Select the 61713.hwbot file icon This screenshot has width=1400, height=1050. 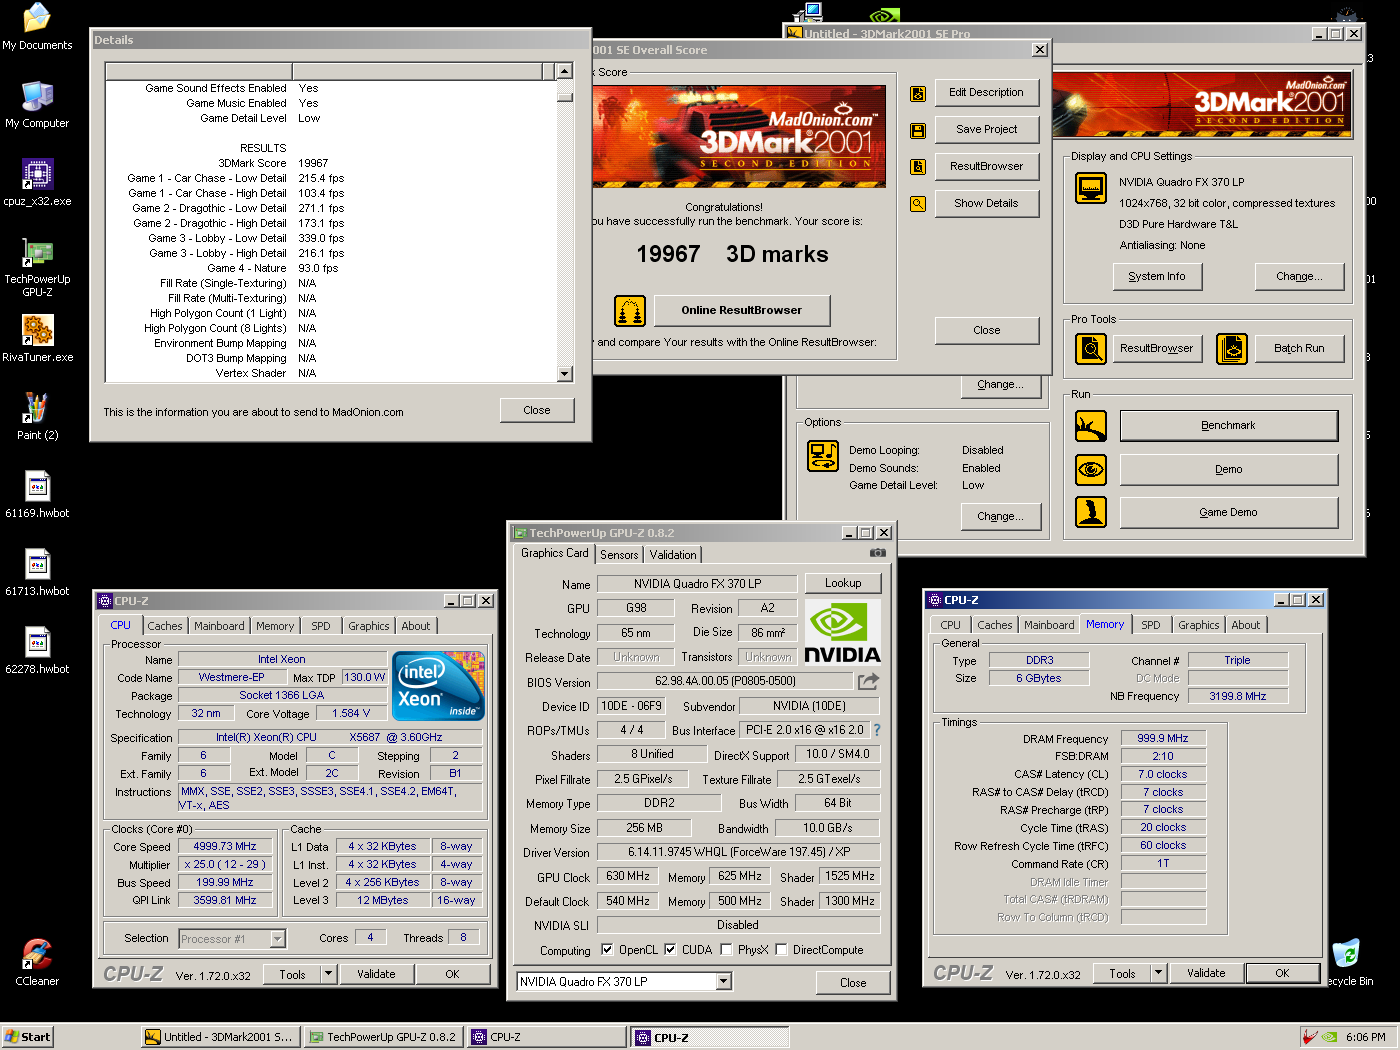(x=37, y=573)
